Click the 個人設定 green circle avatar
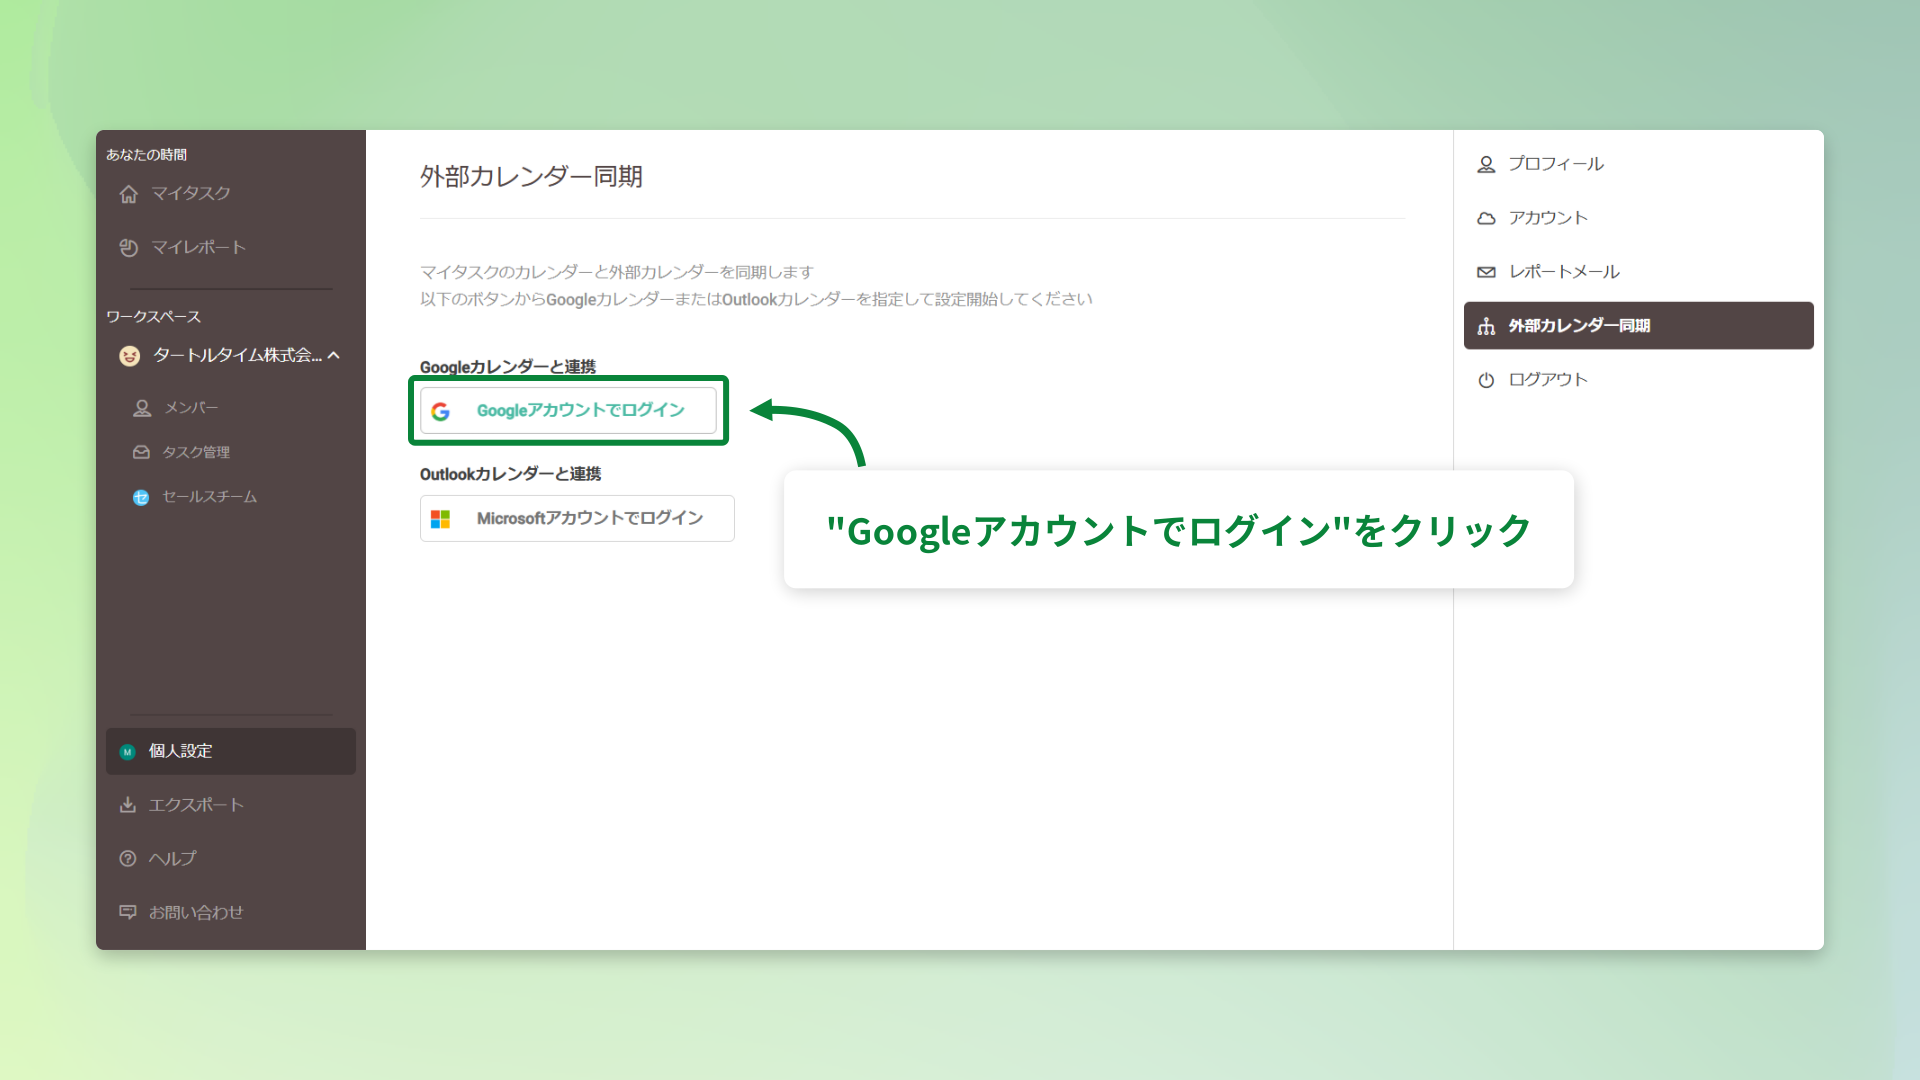The image size is (1920, 1080). pyautogui.click(x=127, y=751)
